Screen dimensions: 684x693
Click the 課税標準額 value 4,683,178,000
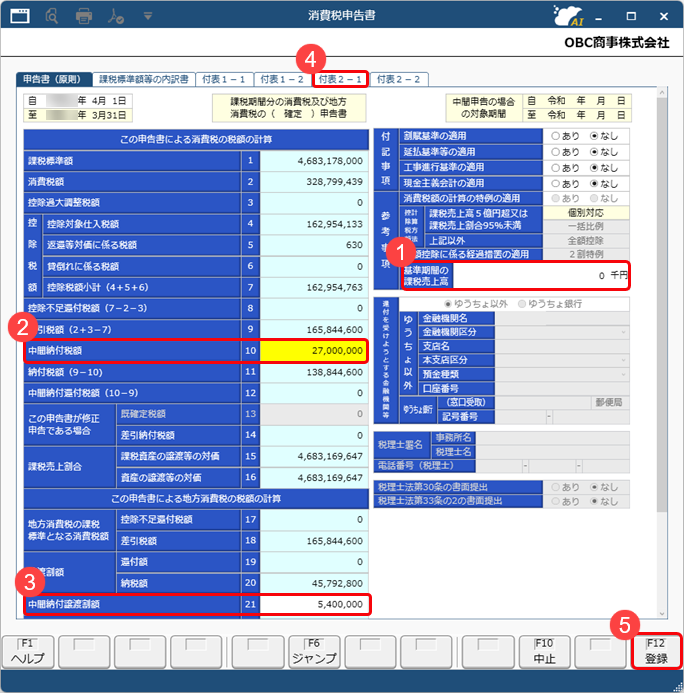click(314, 161)
